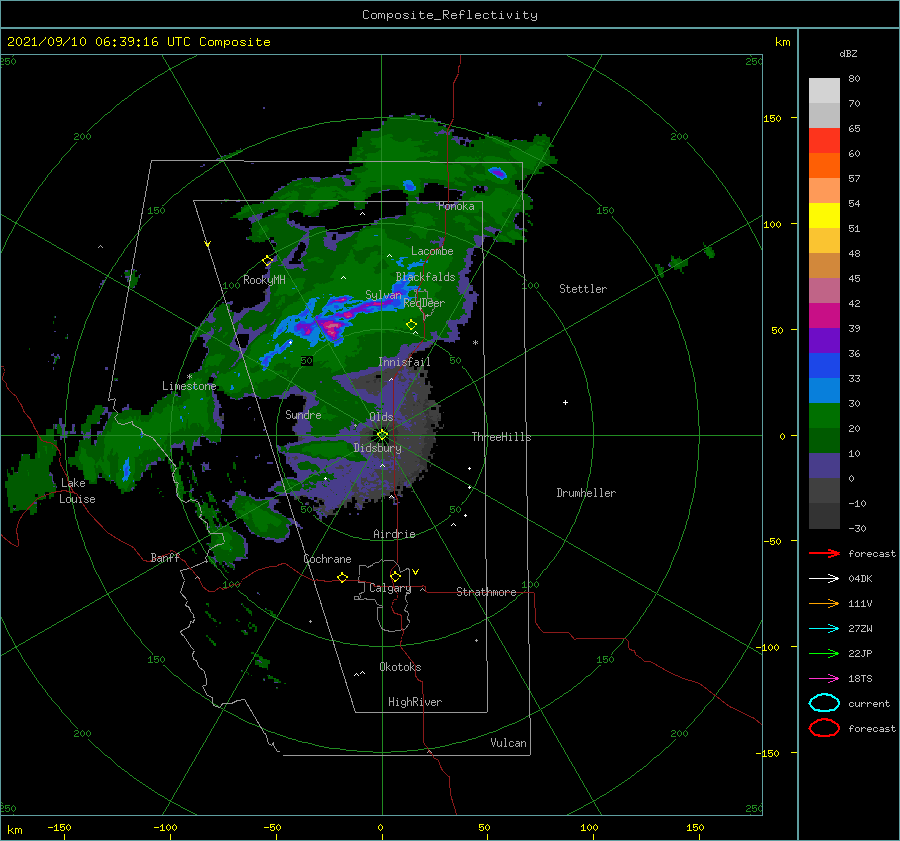The height and width of the screenshot is (841, 900).
Task: Select the 65 dBZ red color swatch
Action: click(824, 140)
